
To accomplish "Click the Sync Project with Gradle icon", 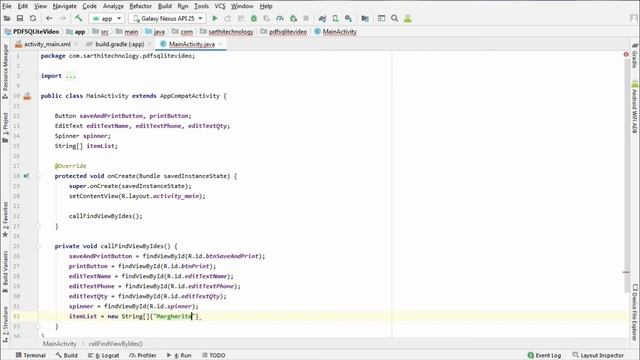I will (322, 18).
